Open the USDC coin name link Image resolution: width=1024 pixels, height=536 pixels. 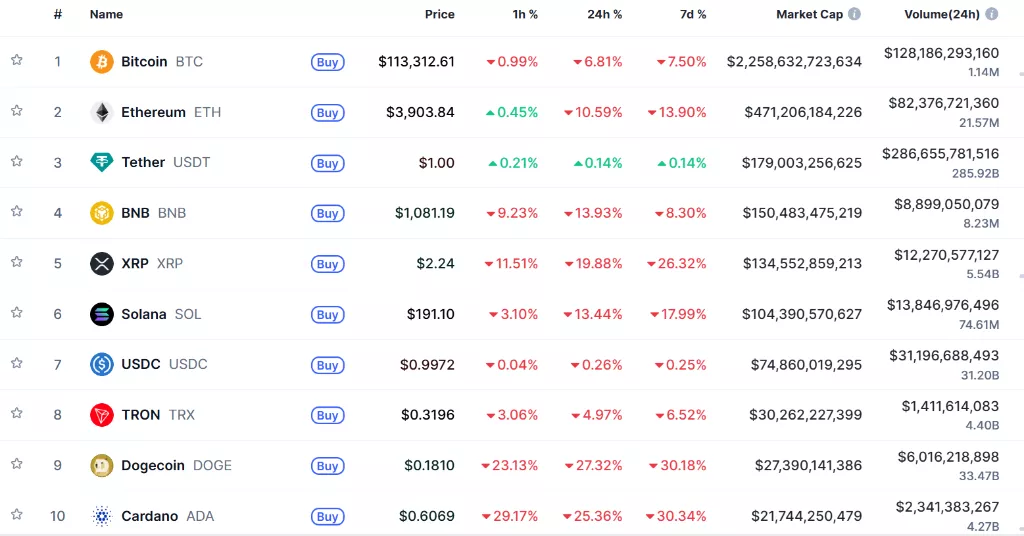coord(140,364)
